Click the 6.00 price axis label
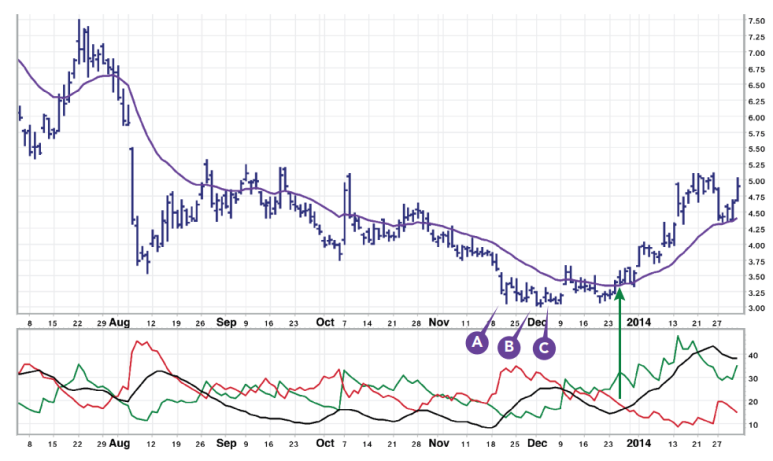773x461 pixels. 757,117
